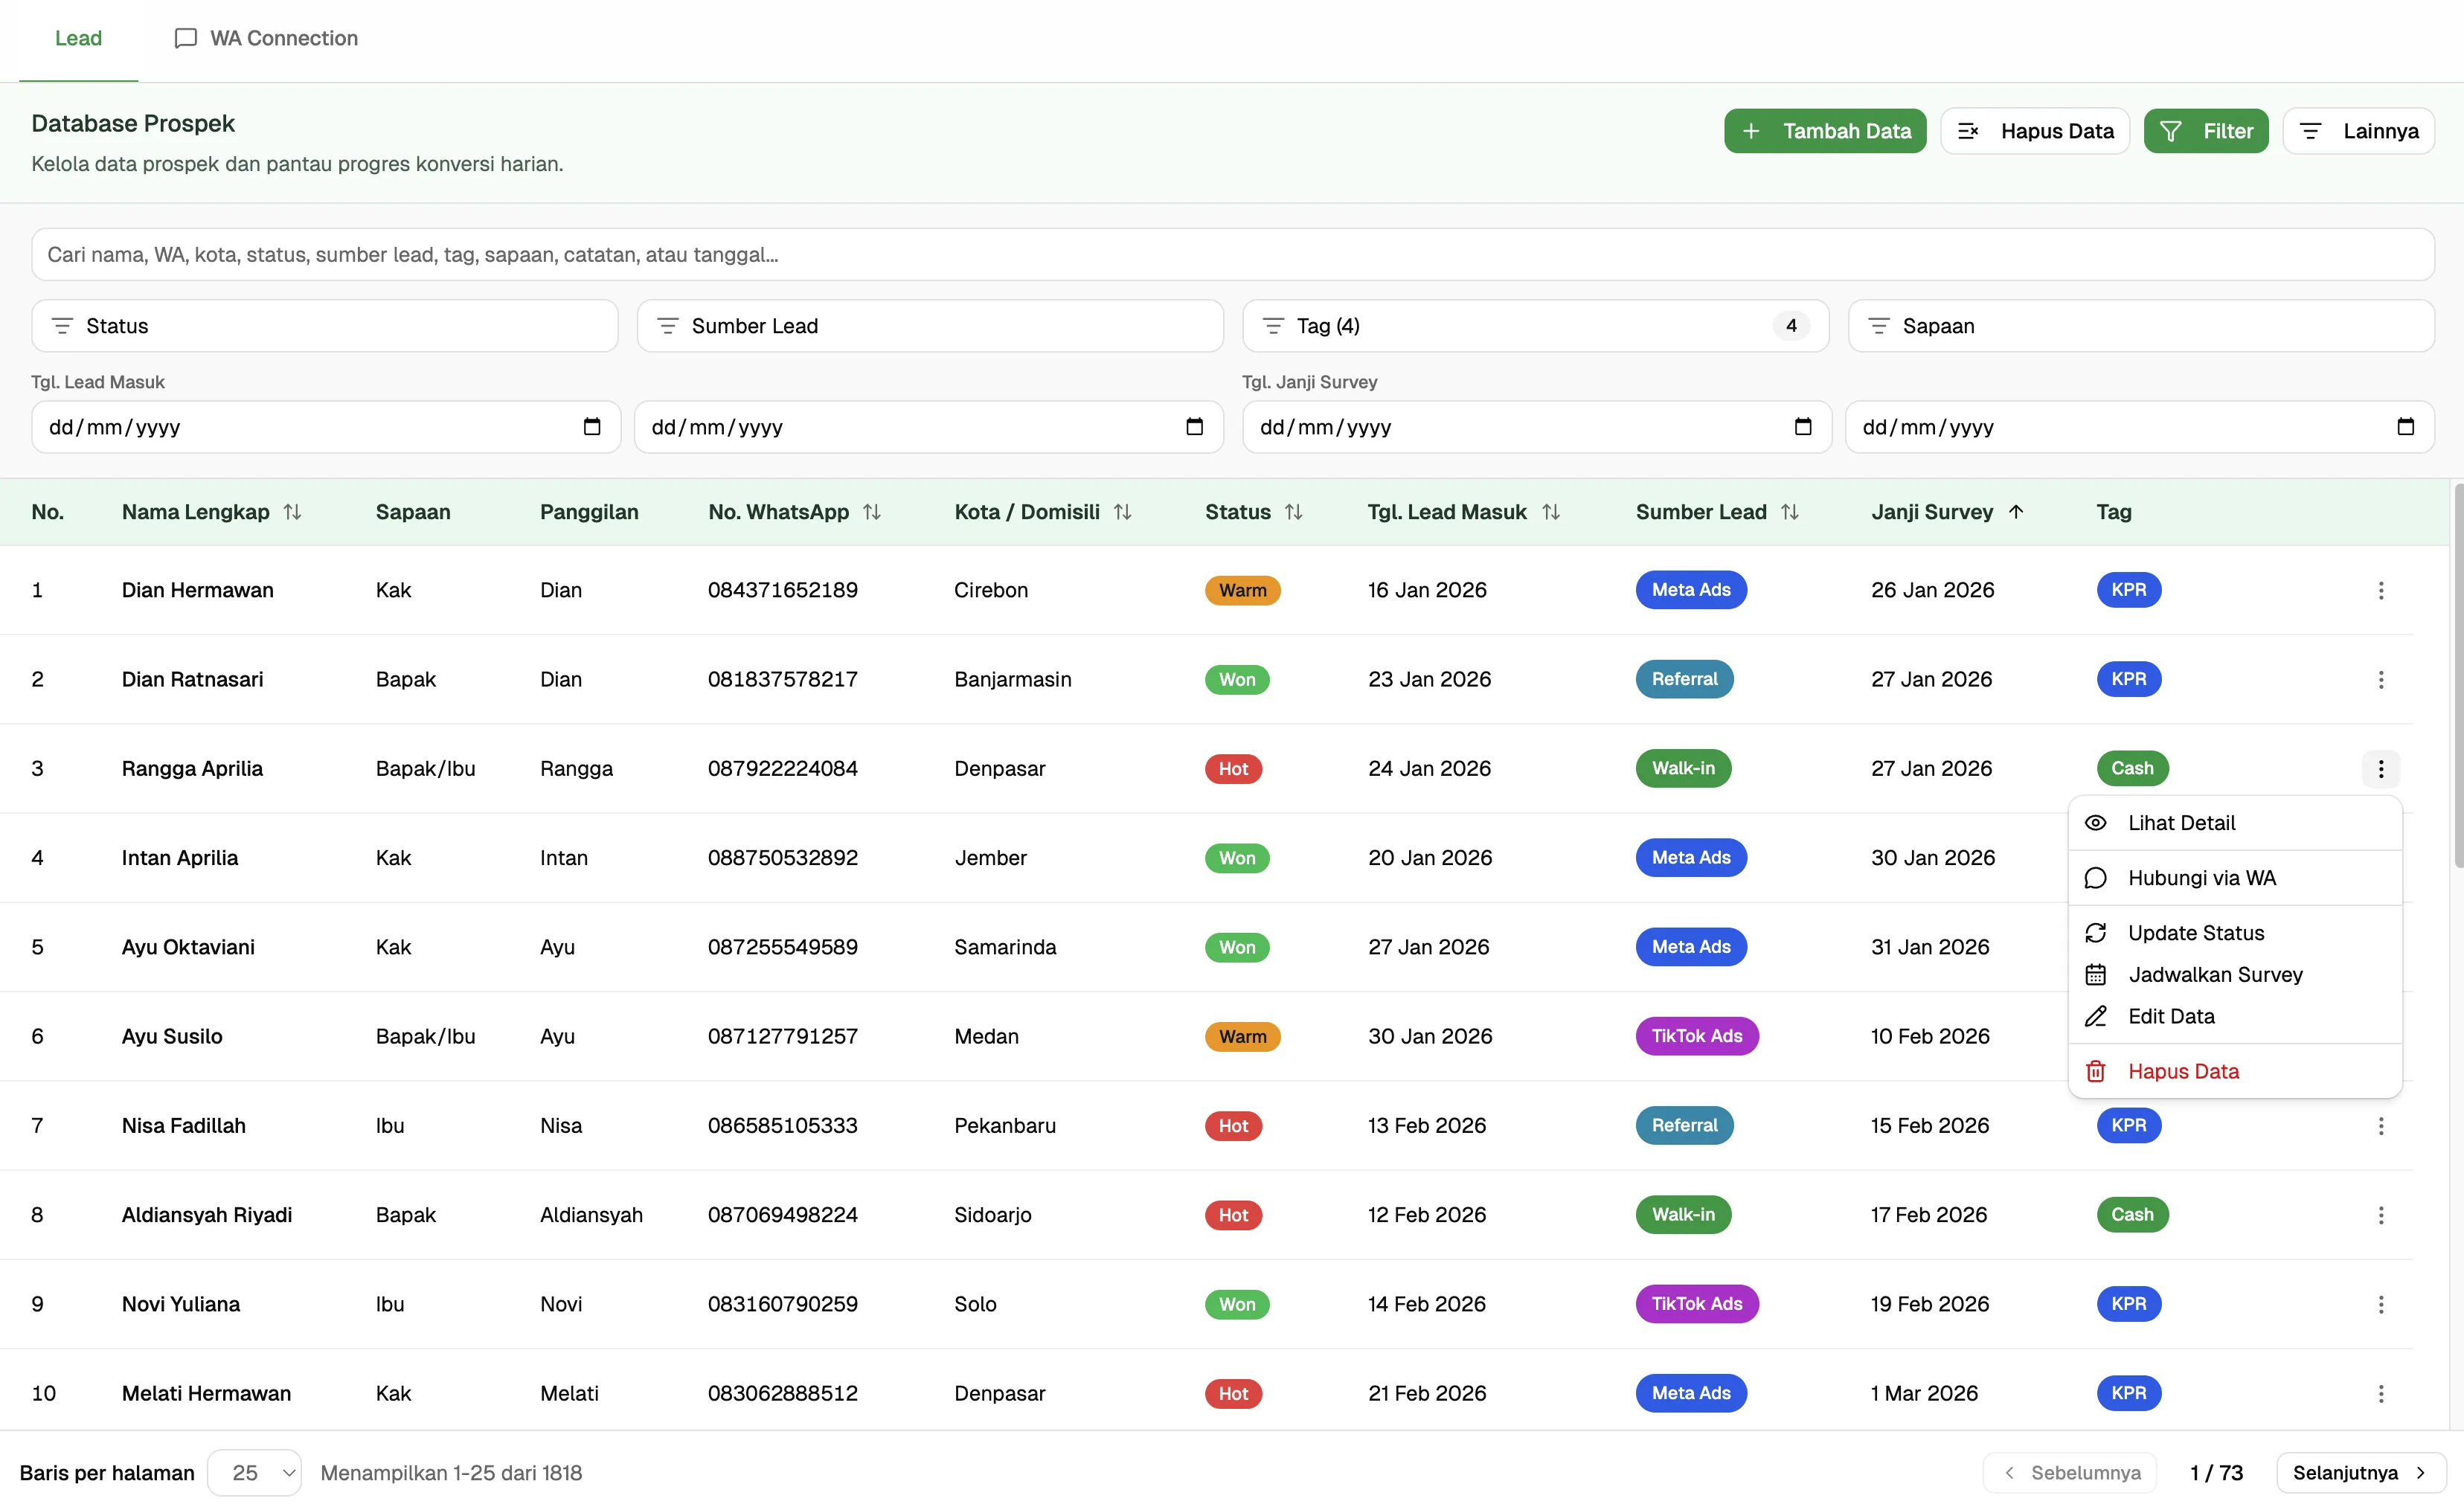Open calendar picker for first Tgl. Janji Survey date

1802,427
